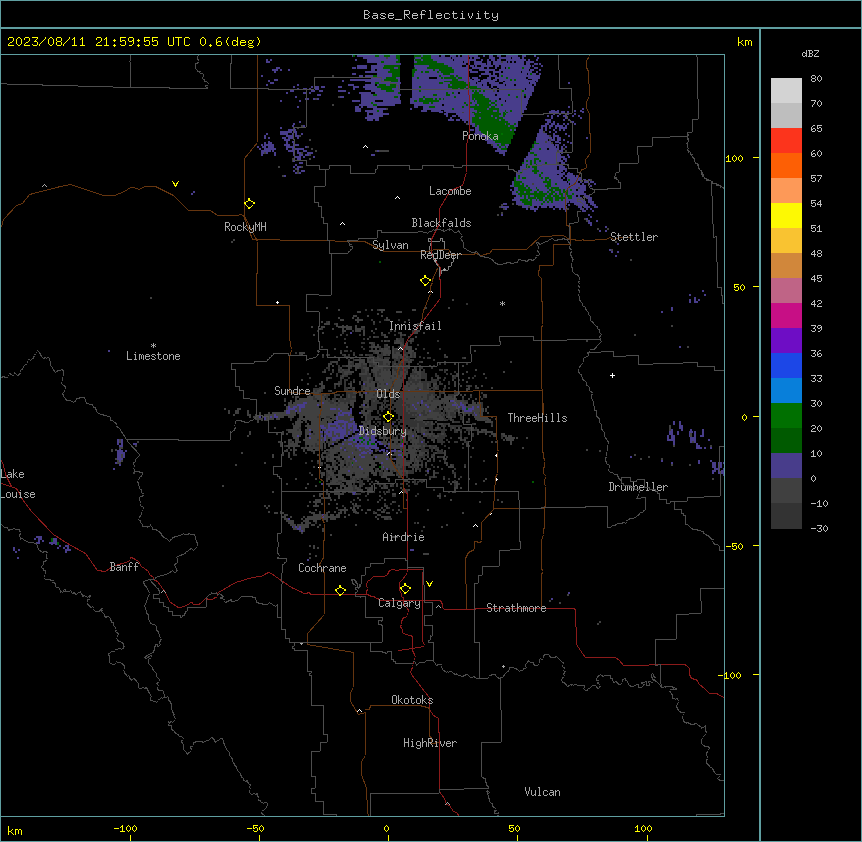Image resolution: width=862 pixels, height=842 pixels.
Task: Click the asterisk marker above Limestone label
Action: pos(153,346)
